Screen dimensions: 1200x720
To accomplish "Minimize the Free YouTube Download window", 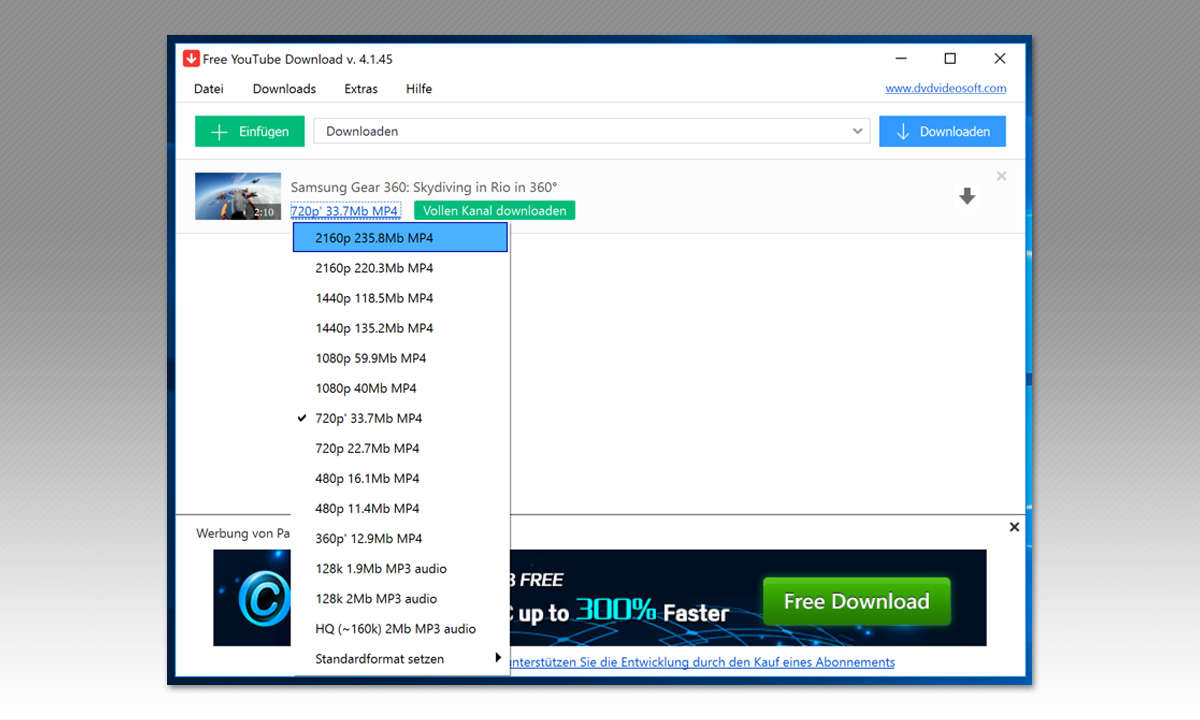I will pos(900,59).
